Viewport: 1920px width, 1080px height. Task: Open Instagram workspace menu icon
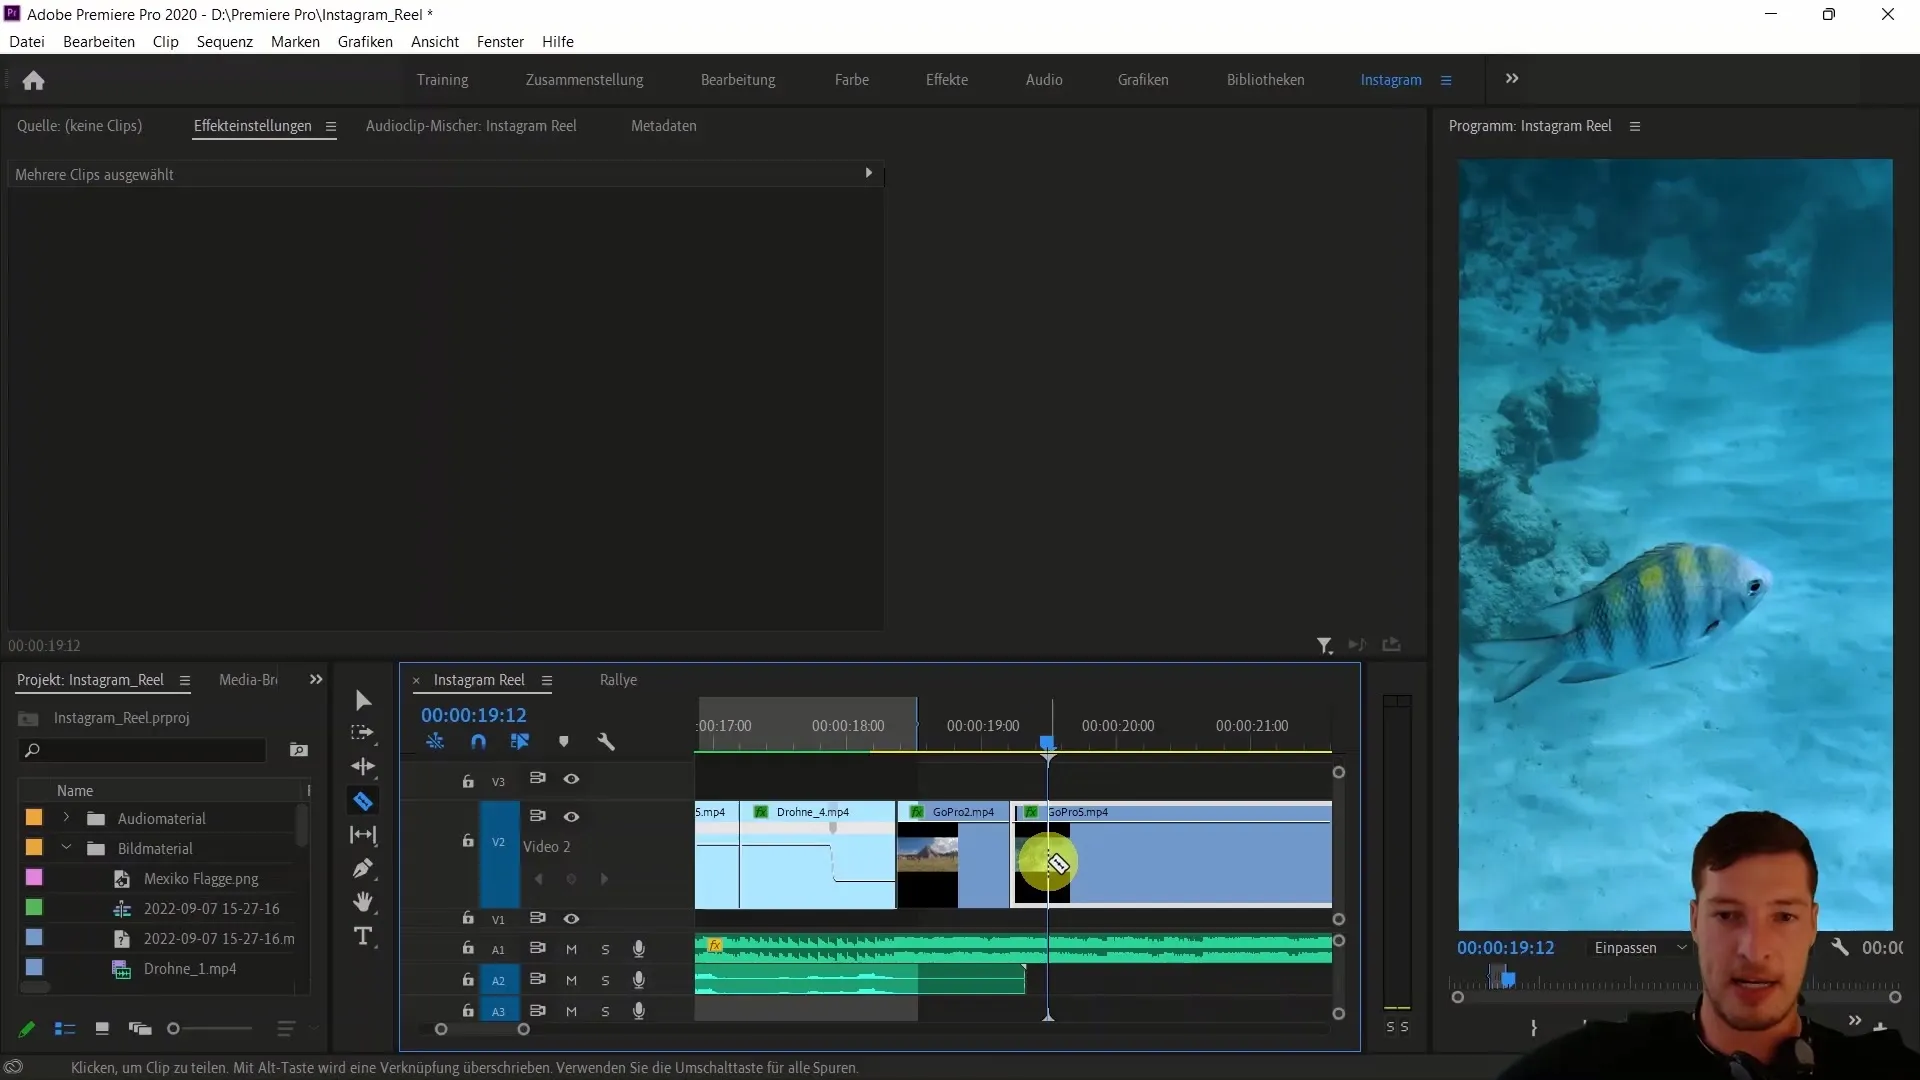click(x=1446, y=80)
